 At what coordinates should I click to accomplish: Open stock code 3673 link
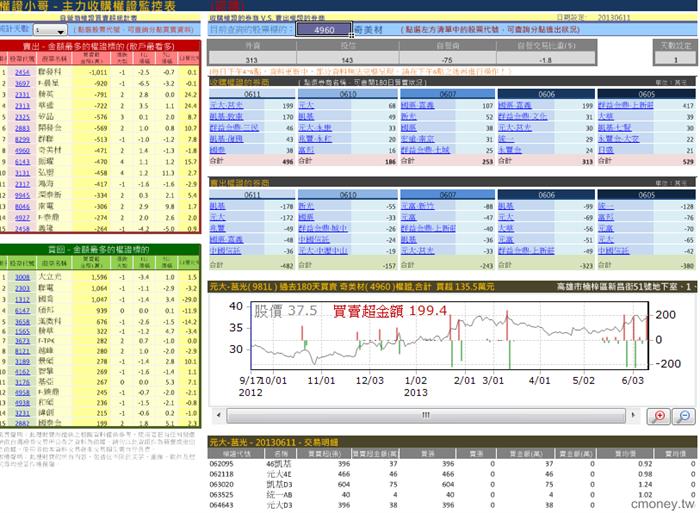pos(22,341)
